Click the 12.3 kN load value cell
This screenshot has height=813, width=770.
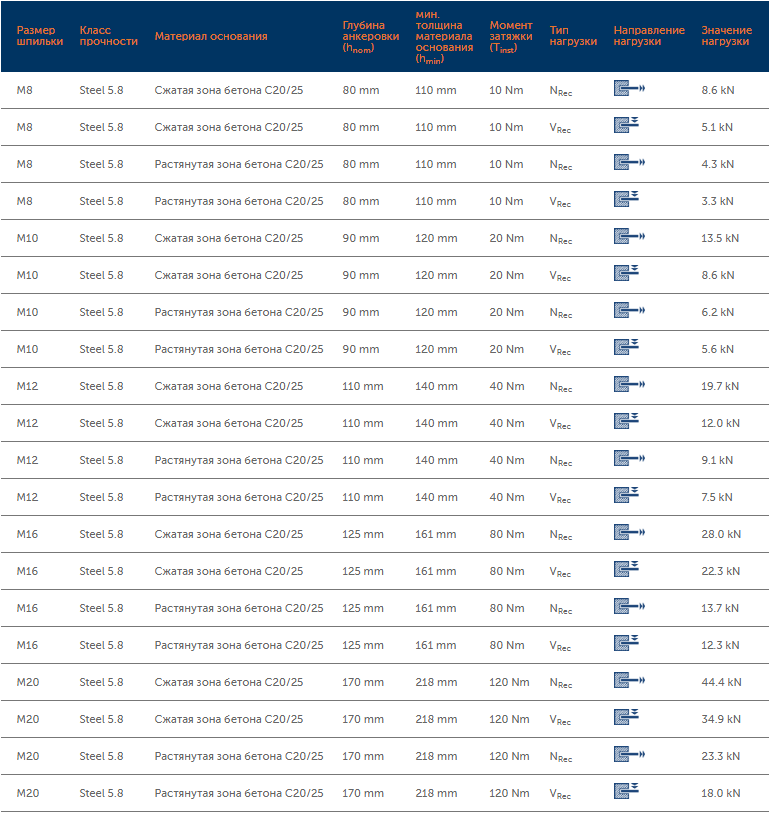[719, 645]
